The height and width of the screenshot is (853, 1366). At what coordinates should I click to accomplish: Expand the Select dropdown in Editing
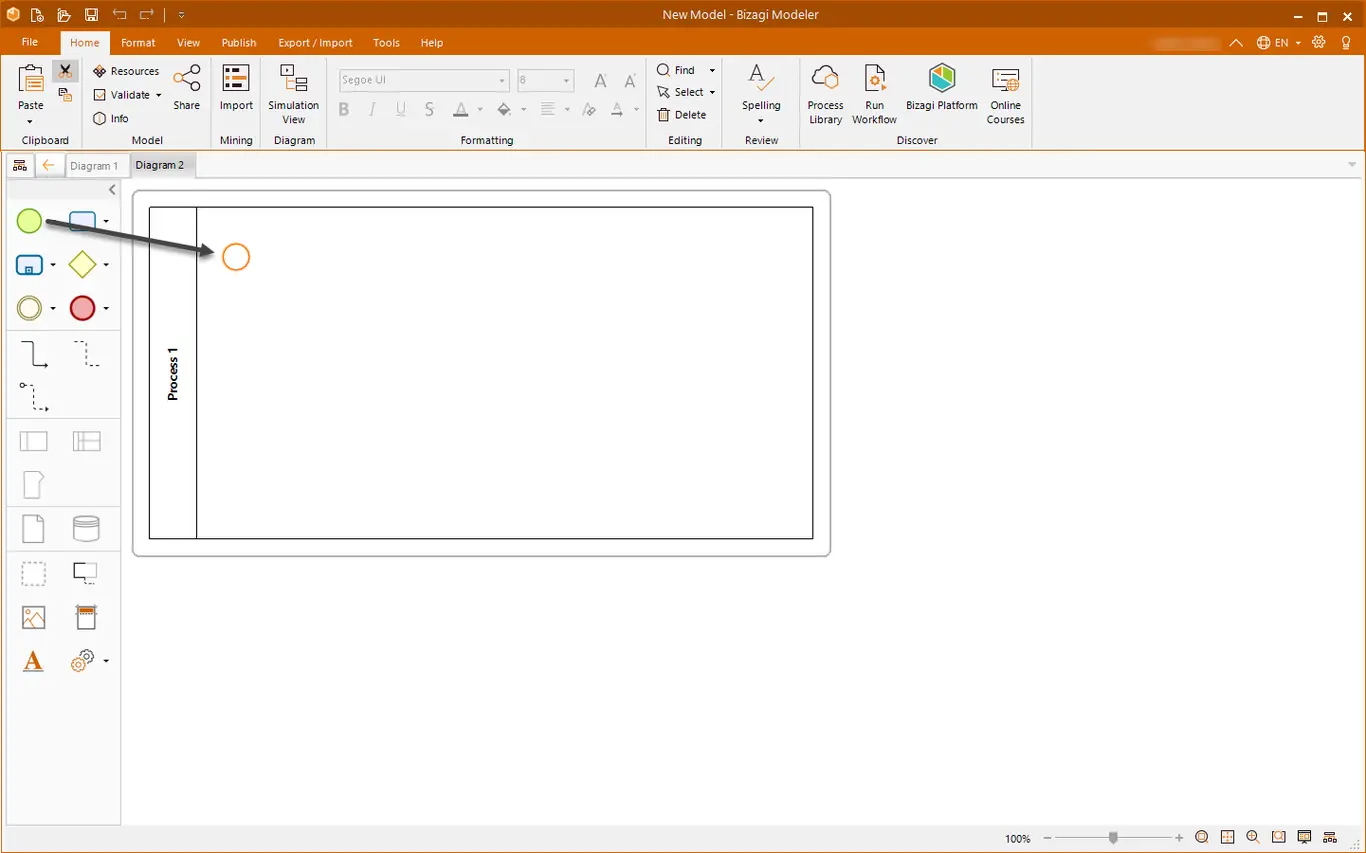click(x=712, y=92)
